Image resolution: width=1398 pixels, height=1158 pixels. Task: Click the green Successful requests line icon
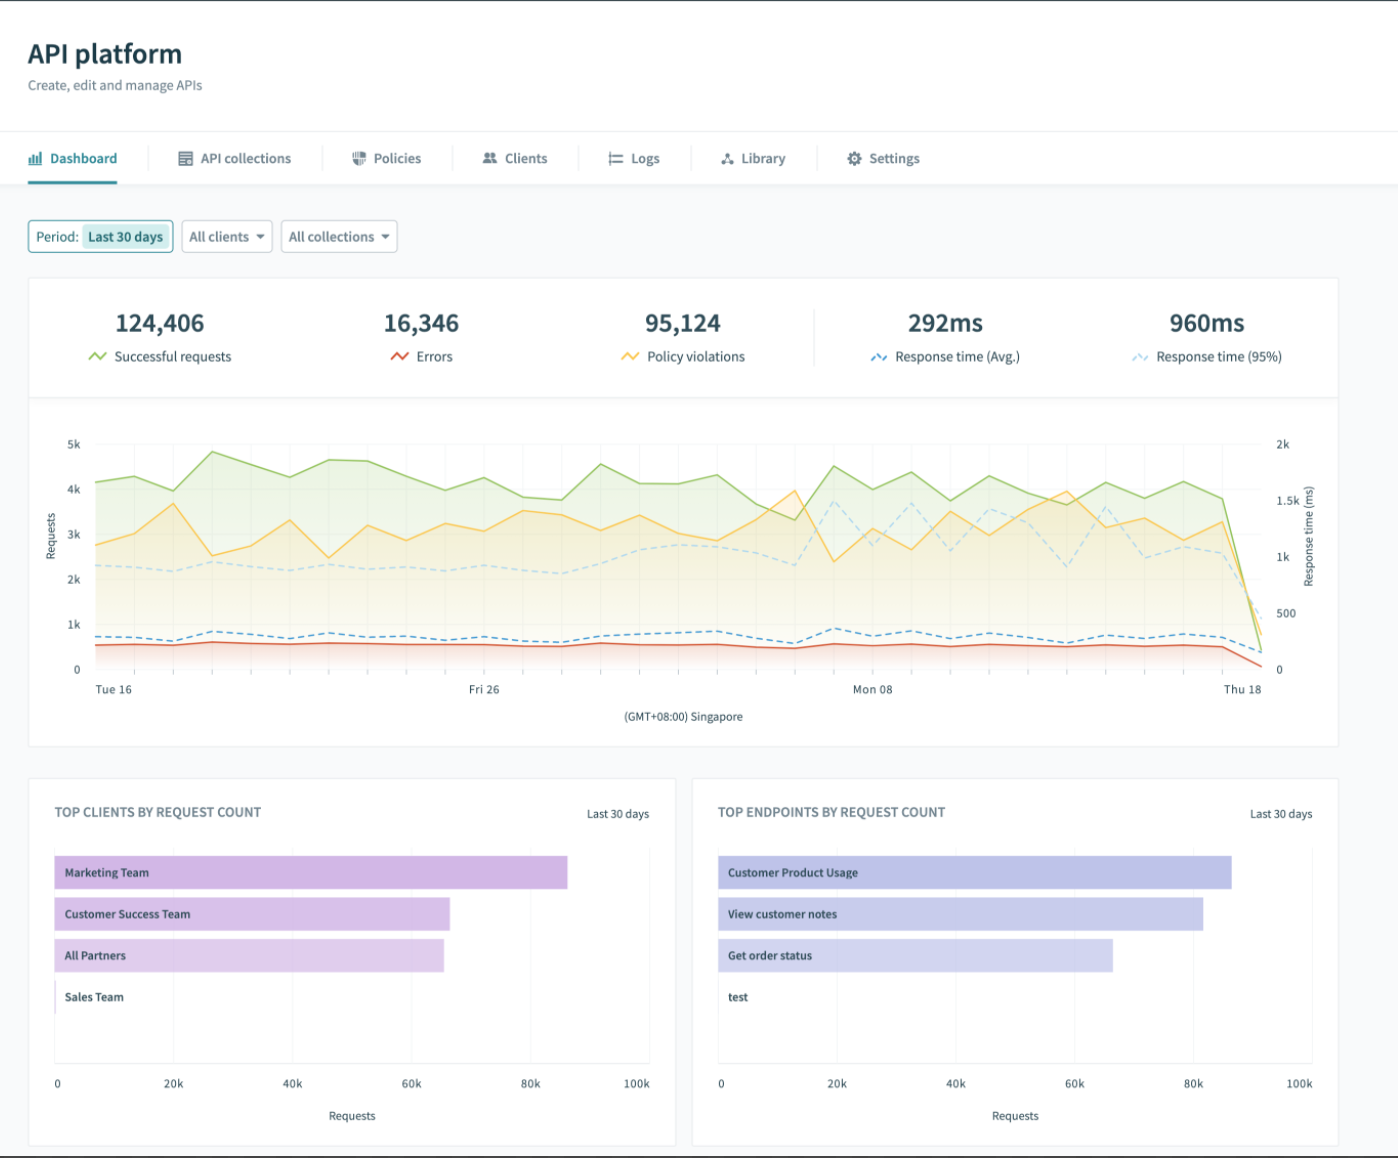99,356
